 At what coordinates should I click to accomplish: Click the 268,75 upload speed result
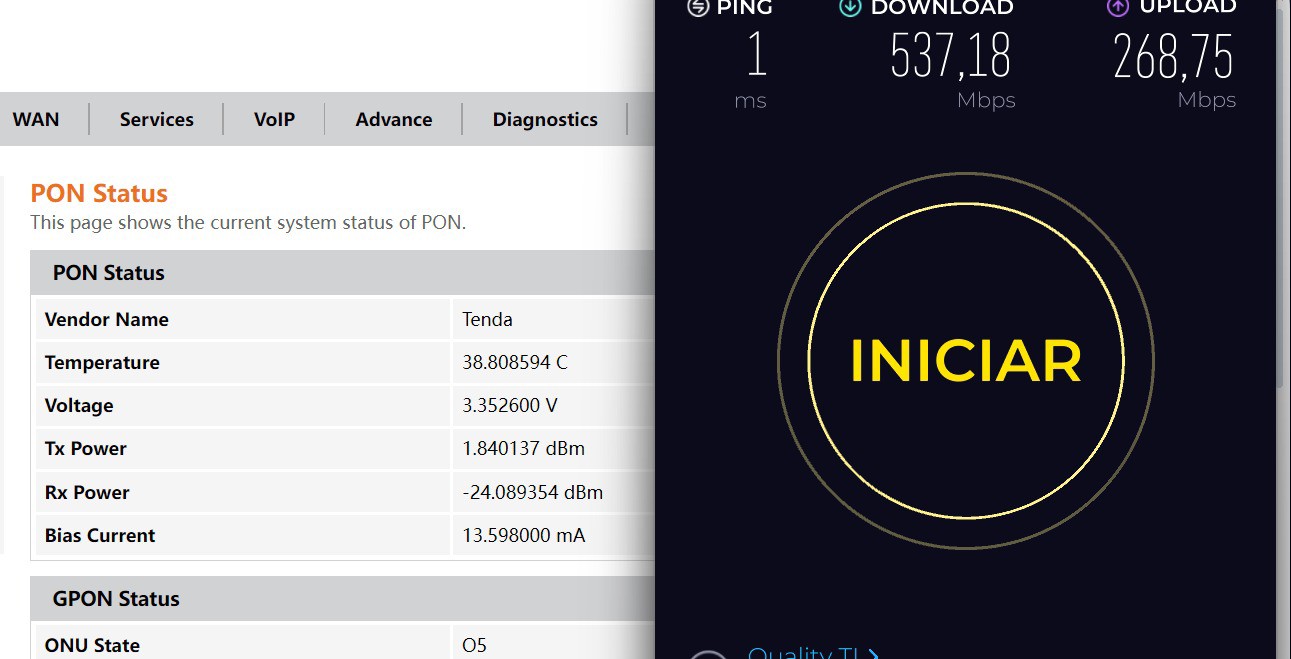(x=1173, y=56)
